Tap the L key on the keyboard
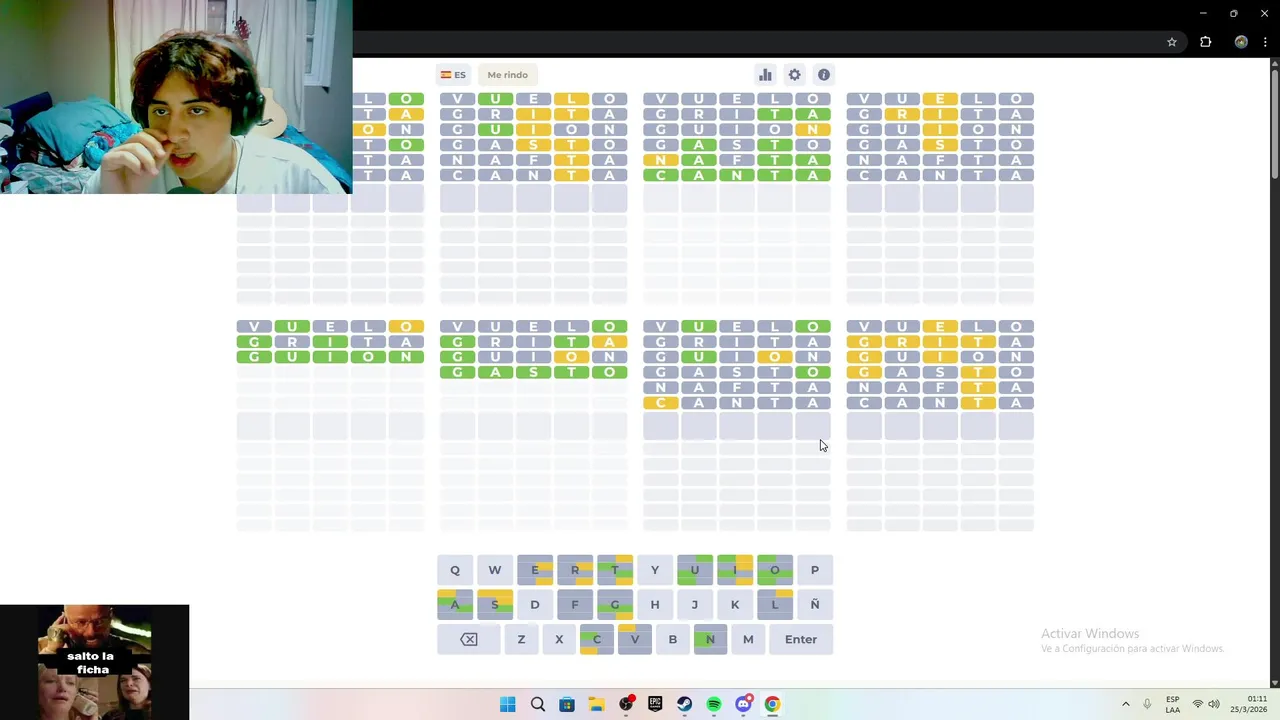Image resolution: width=1280 pixels, height=720 pixels. (775, 604)
